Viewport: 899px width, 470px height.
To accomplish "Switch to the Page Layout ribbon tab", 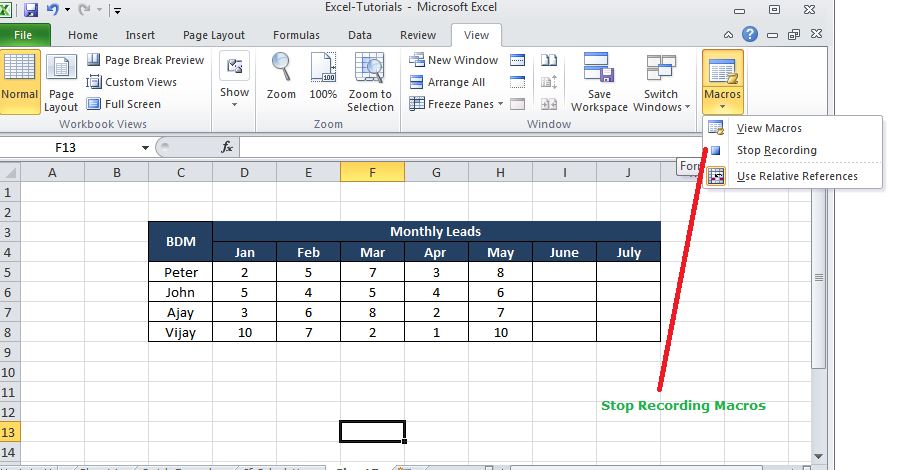I will (214, 35).
